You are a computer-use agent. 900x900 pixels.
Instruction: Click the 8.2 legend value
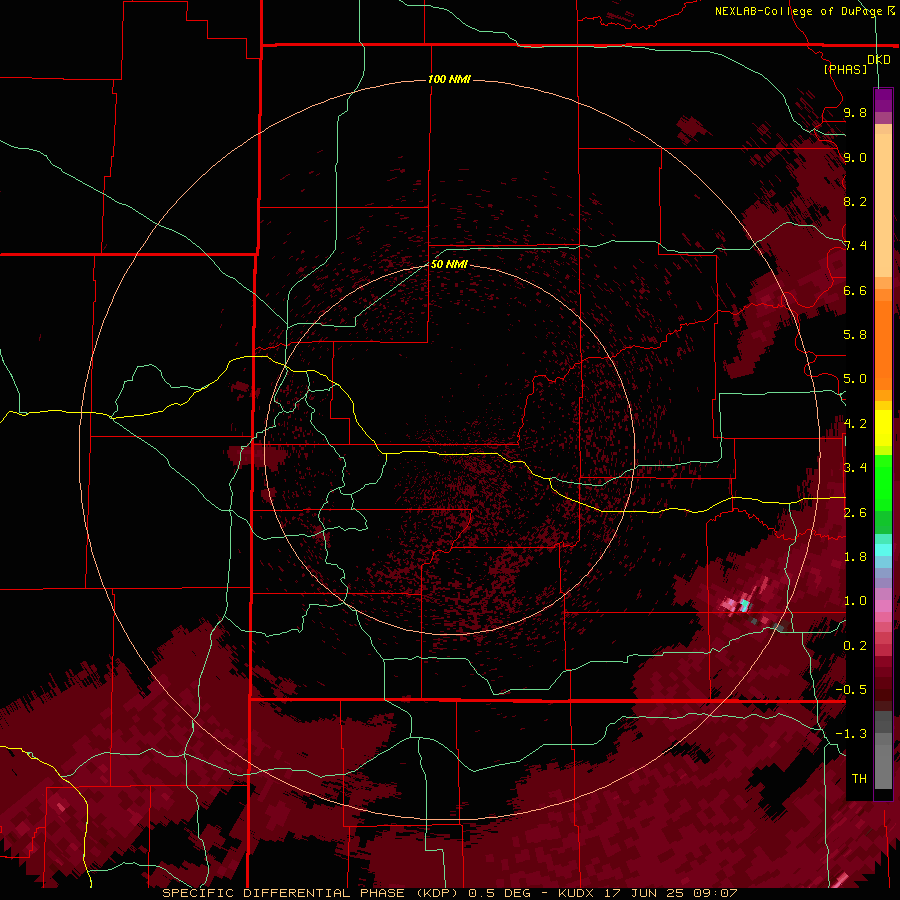(x=855, y=202)
